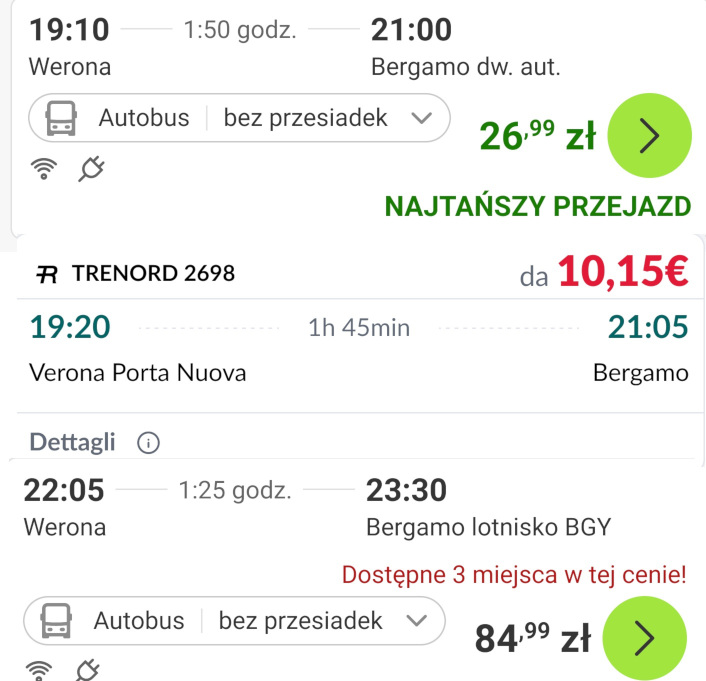The height and width of the screenshot is (681, 706).
Task: Open the Autobus bez przesiadek pill for 26,99 zł
Action: click(239, 118)
